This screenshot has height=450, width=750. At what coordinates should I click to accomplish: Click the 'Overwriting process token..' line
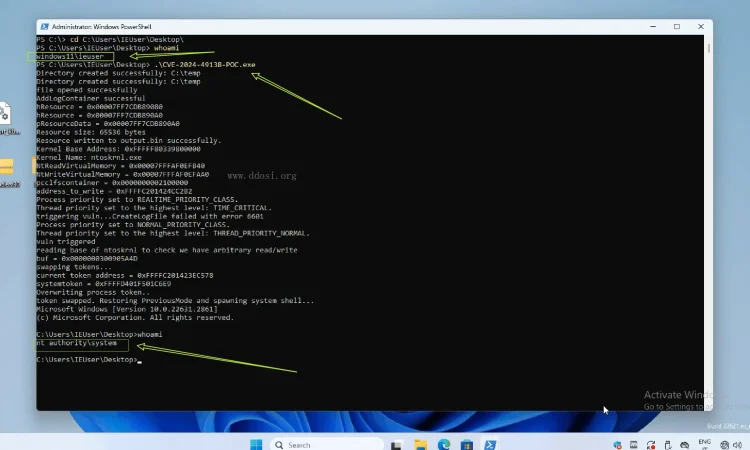pyautogui.click(x=93, y=292)
